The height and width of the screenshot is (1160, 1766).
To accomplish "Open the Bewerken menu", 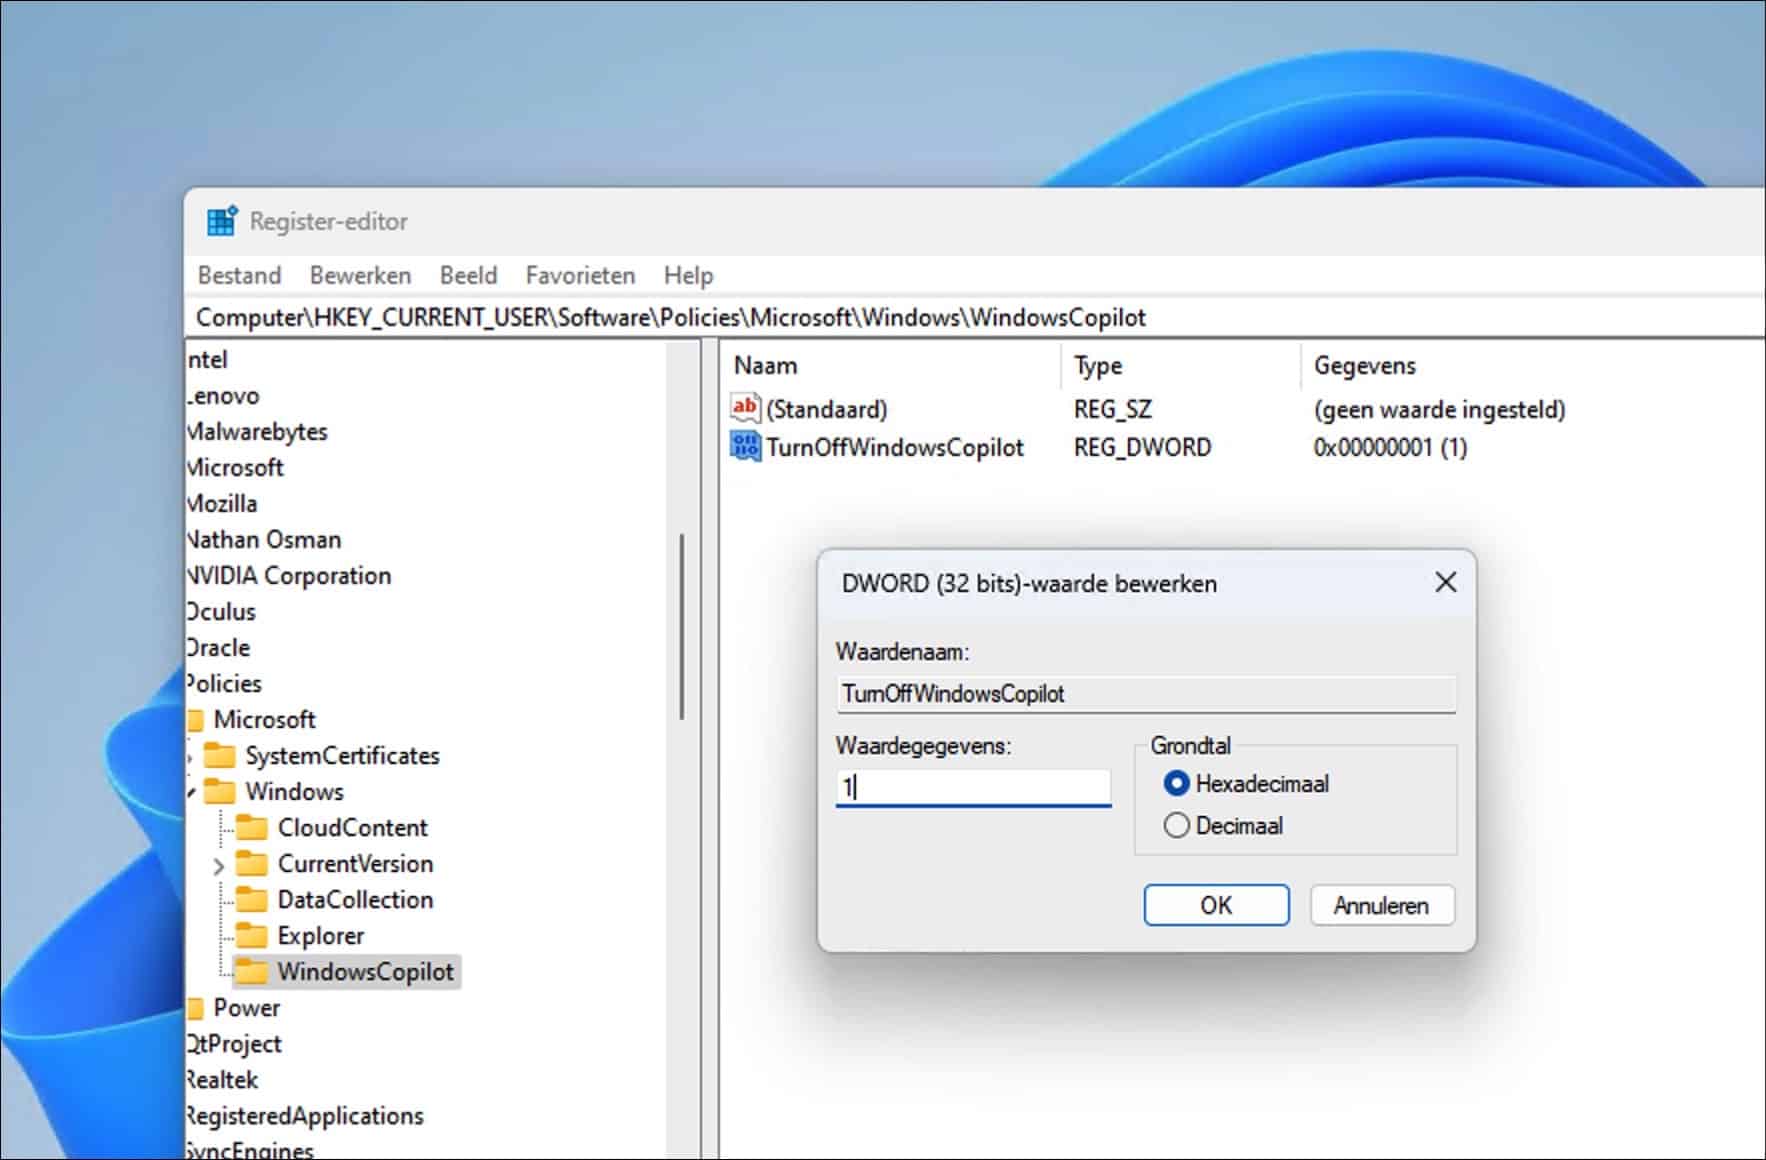I will click(360, 275).
